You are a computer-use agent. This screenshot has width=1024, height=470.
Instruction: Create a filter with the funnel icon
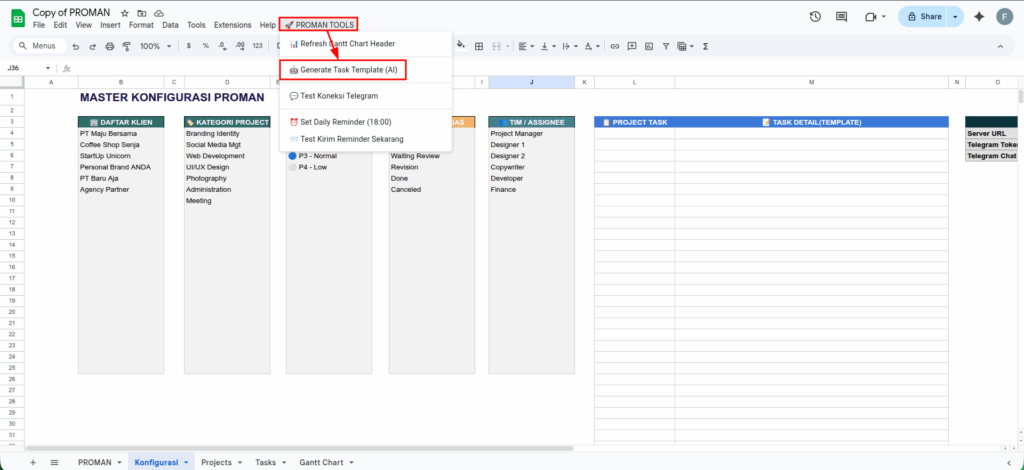[x=666, y=46]
